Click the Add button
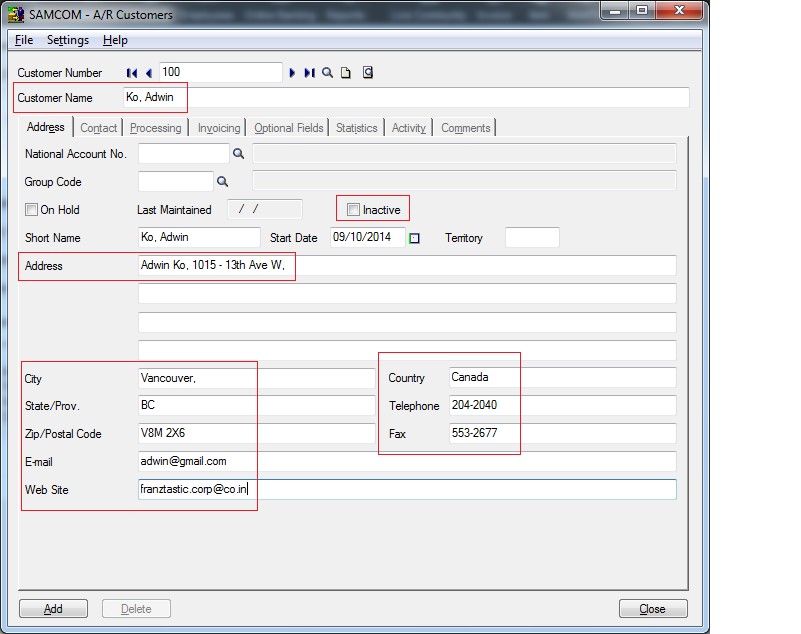 coord(53,608)
